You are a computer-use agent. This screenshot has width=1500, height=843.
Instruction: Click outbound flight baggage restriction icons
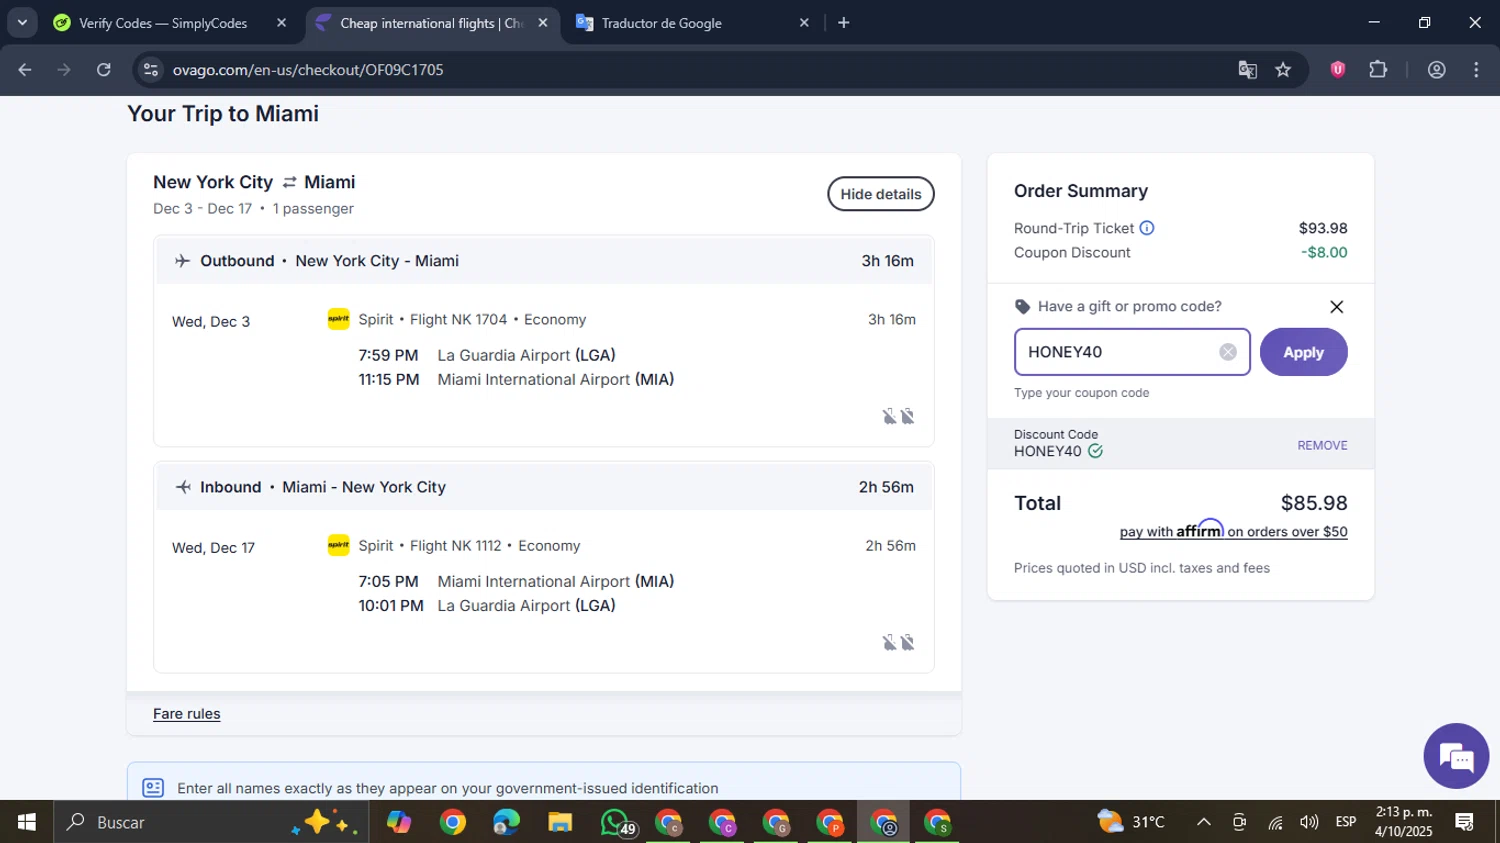pos(898,416)
